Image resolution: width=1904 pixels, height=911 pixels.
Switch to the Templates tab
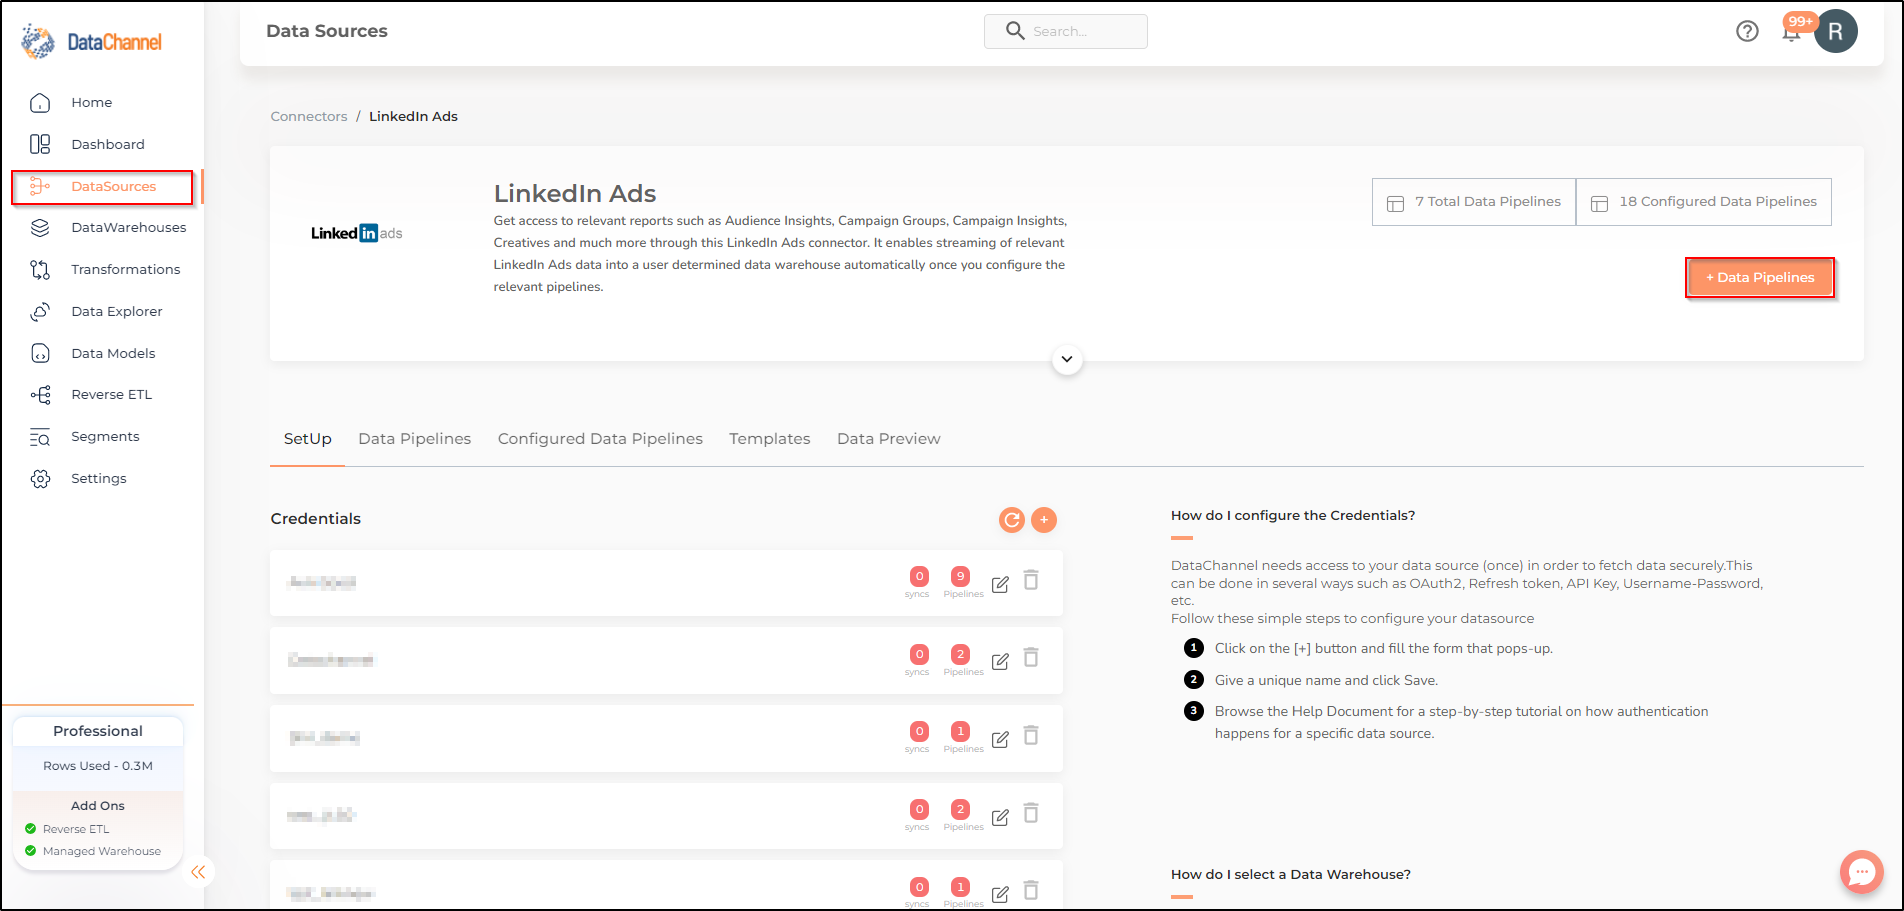click(769, 439)
